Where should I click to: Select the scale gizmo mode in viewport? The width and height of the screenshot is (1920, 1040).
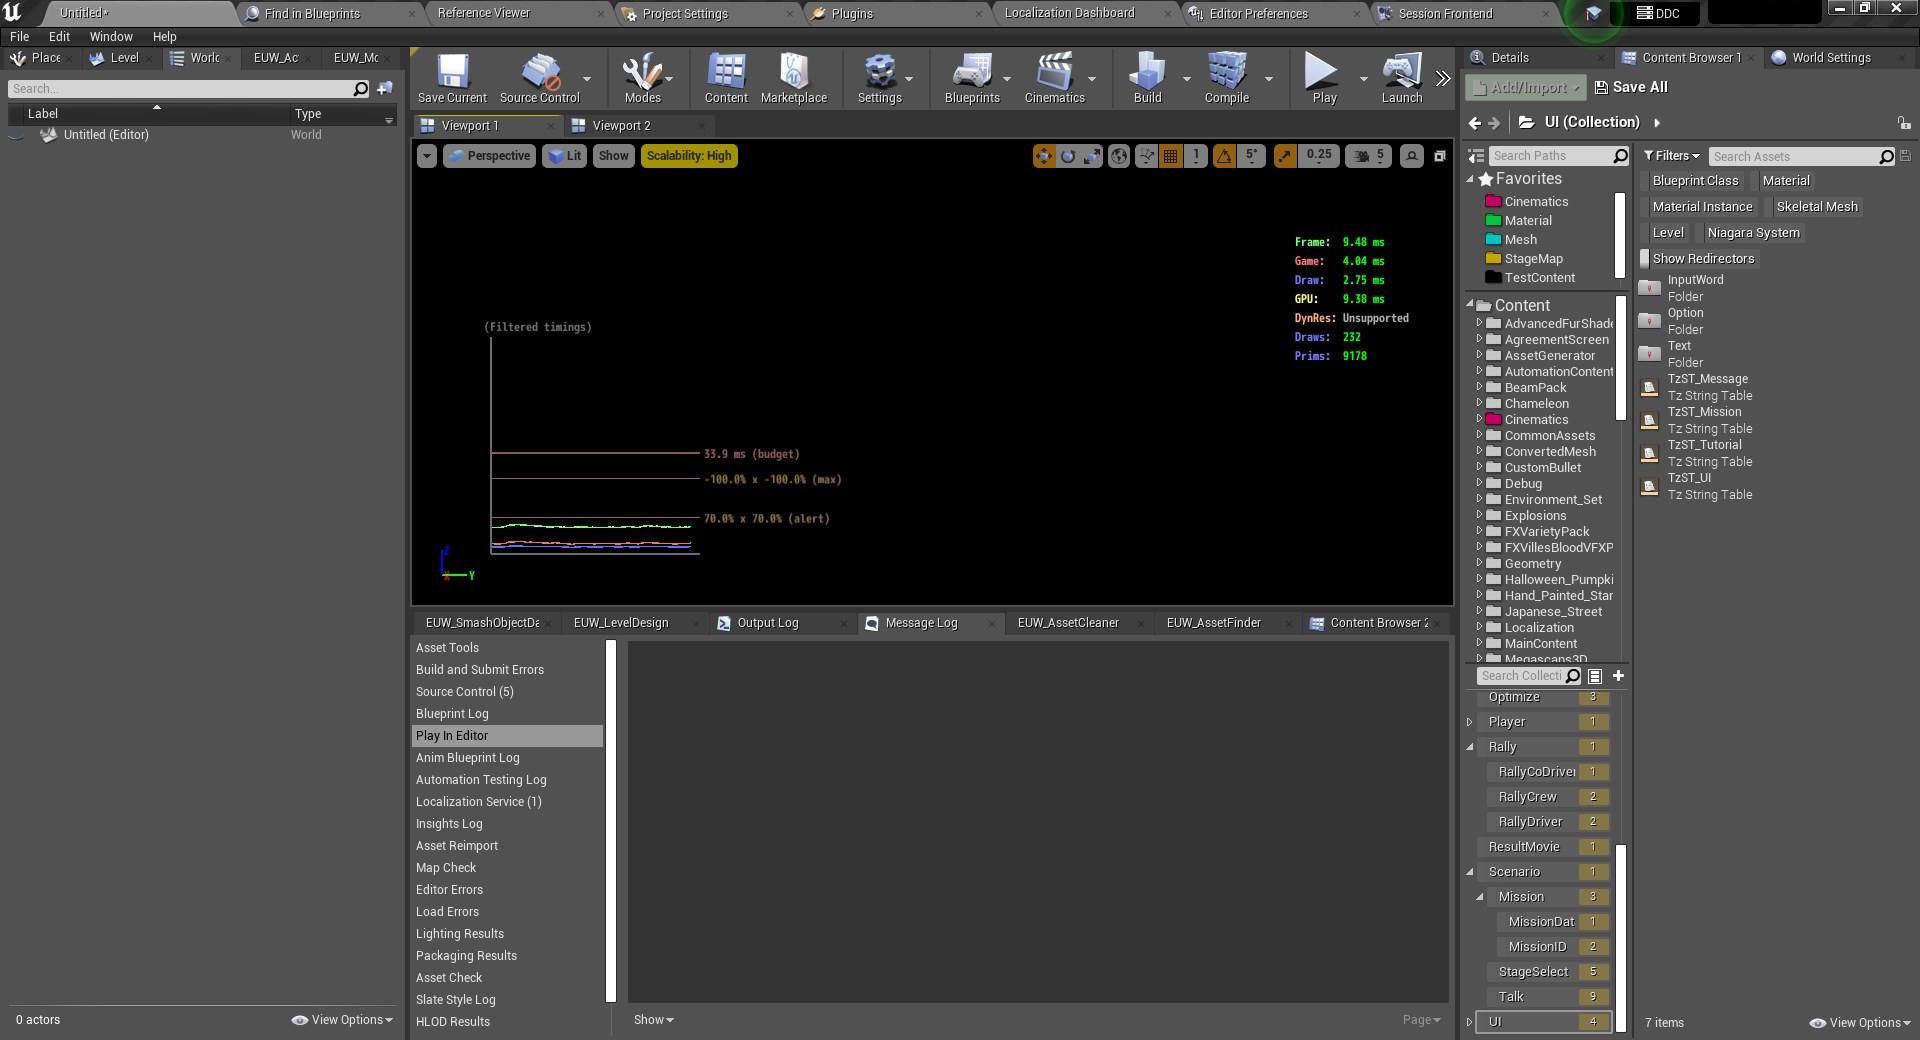pos(1092,156)
